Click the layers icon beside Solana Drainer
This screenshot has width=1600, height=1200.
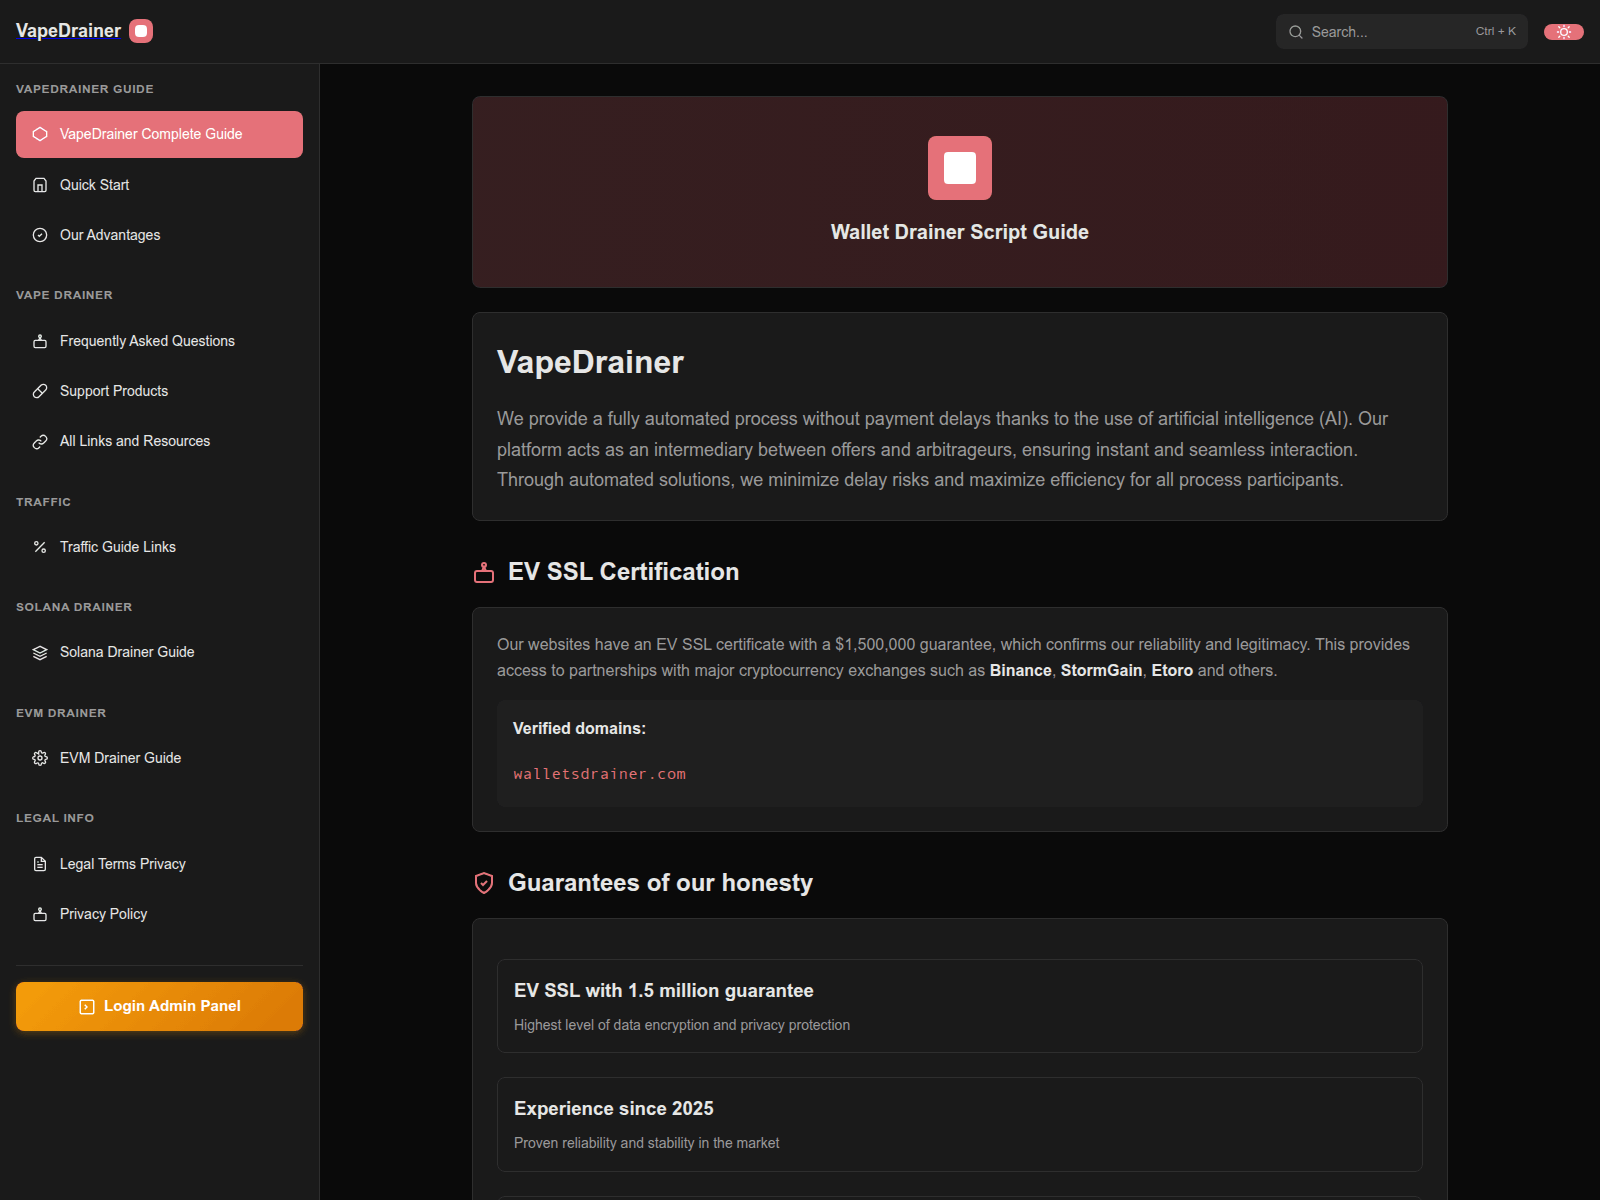point(40,652)
